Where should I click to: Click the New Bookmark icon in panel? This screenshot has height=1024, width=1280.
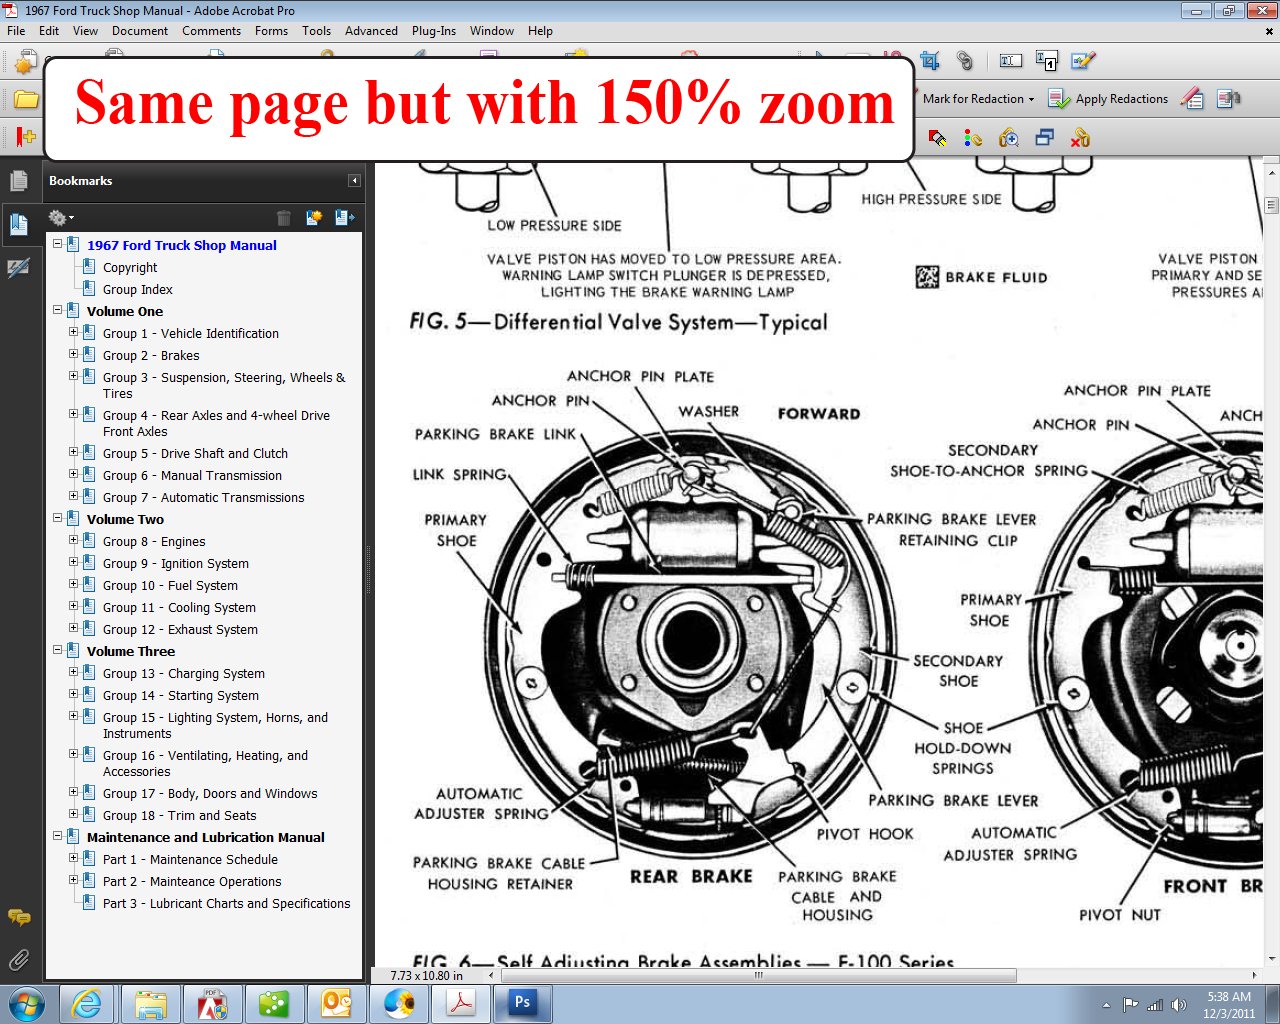coord(314,217)
